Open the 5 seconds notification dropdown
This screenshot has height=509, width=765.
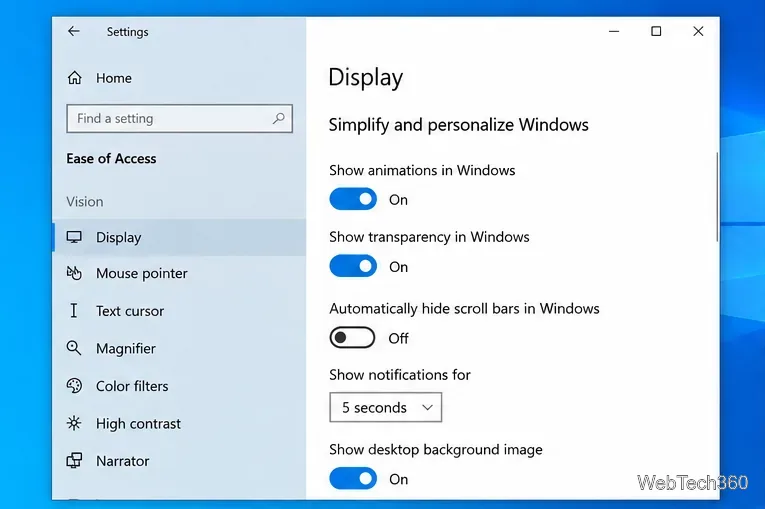coord(385,407)
